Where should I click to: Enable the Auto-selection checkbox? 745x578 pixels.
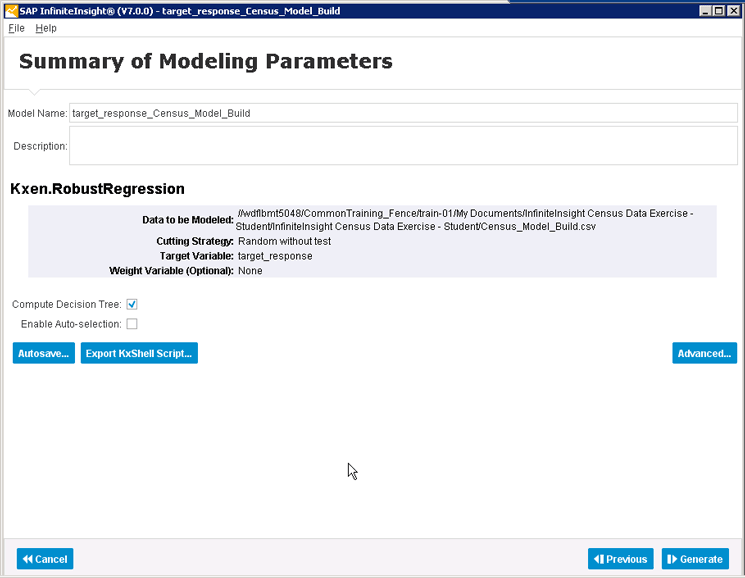click(132, 323)
